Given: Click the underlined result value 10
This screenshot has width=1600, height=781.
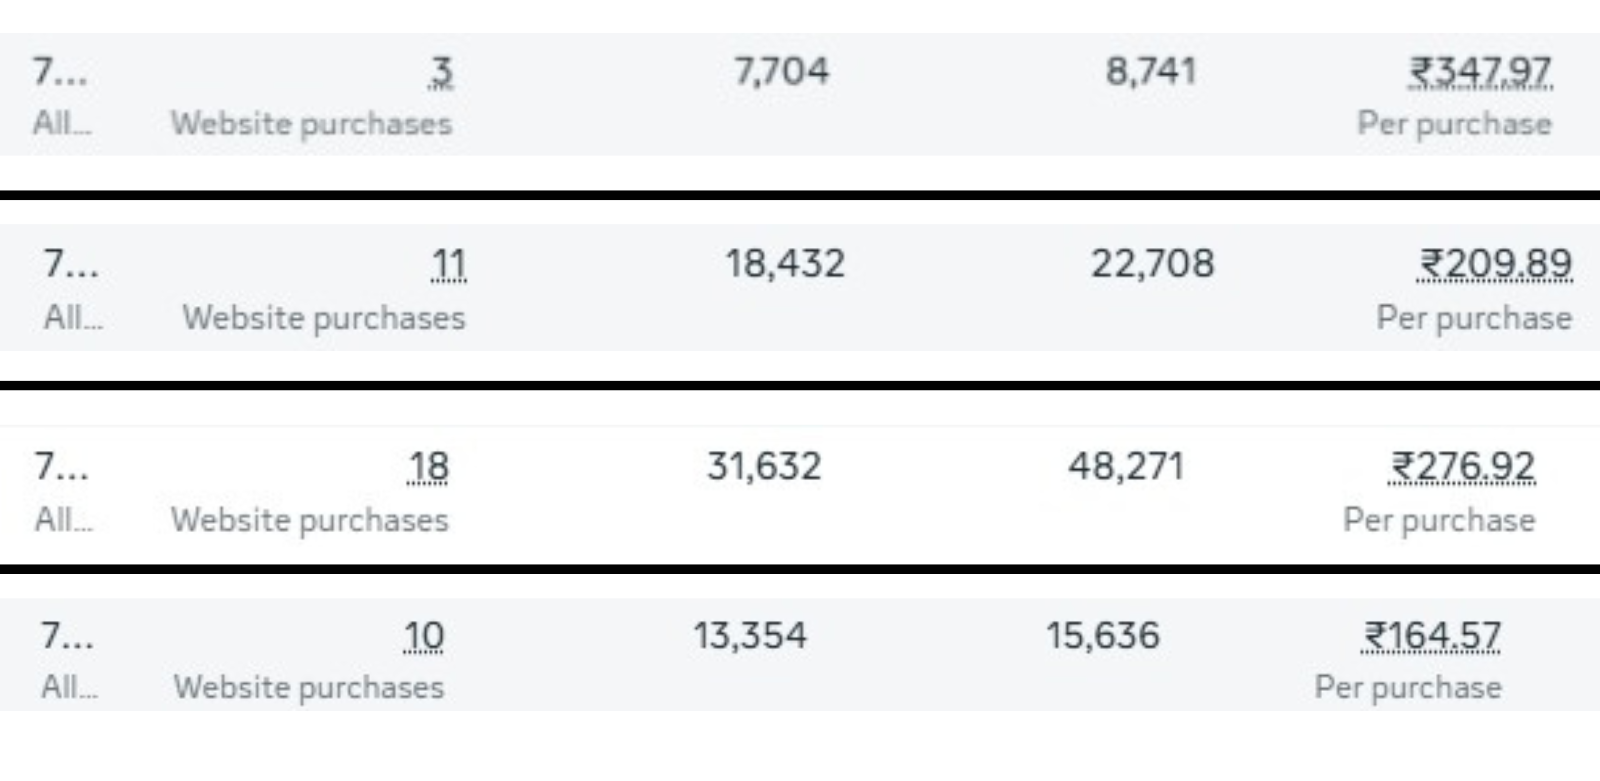Looking at the screenshot, I should (x=424, y=636).
